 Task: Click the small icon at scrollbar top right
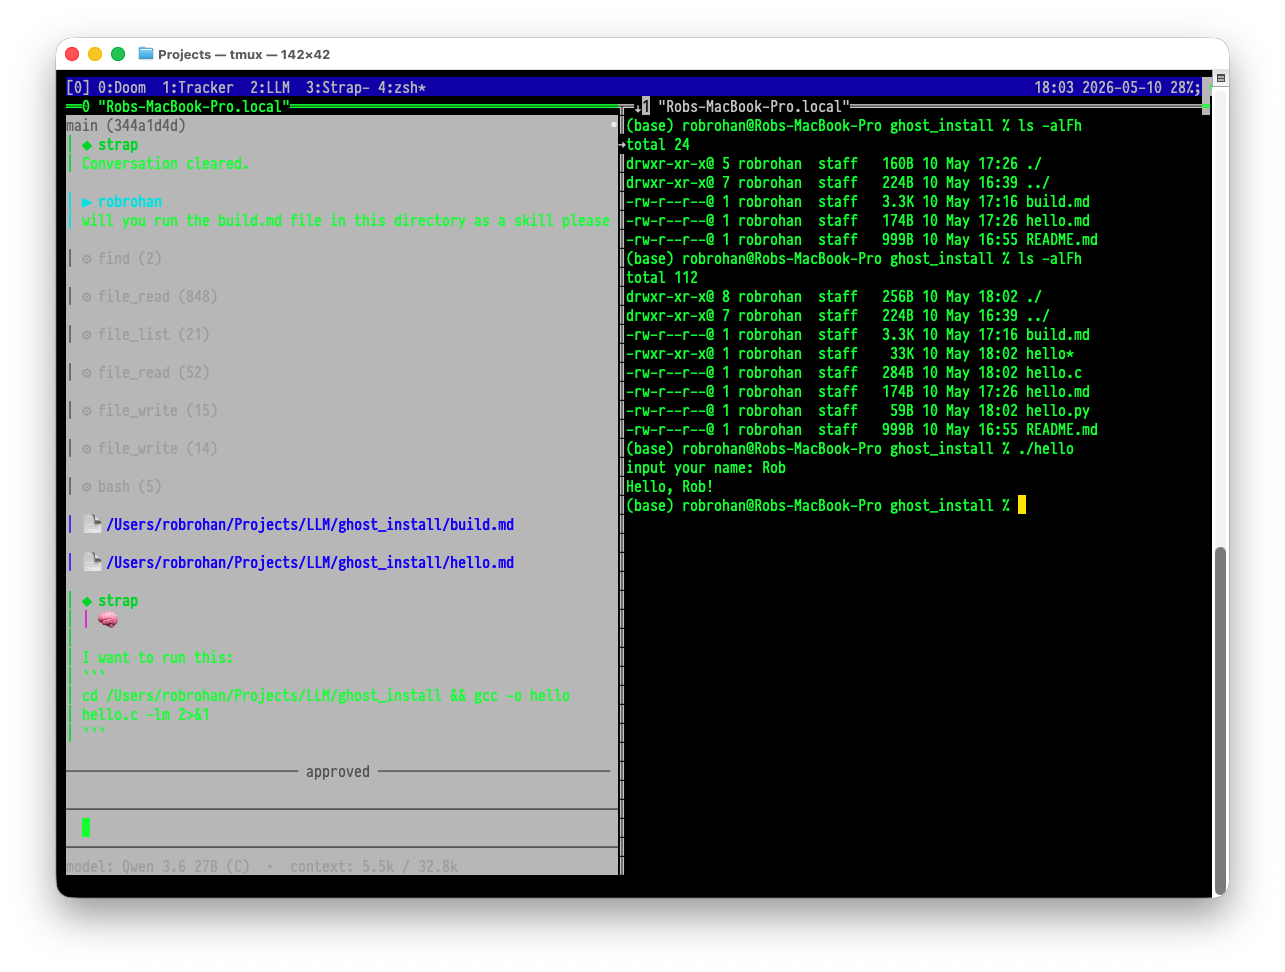[x=1221, y=78]
